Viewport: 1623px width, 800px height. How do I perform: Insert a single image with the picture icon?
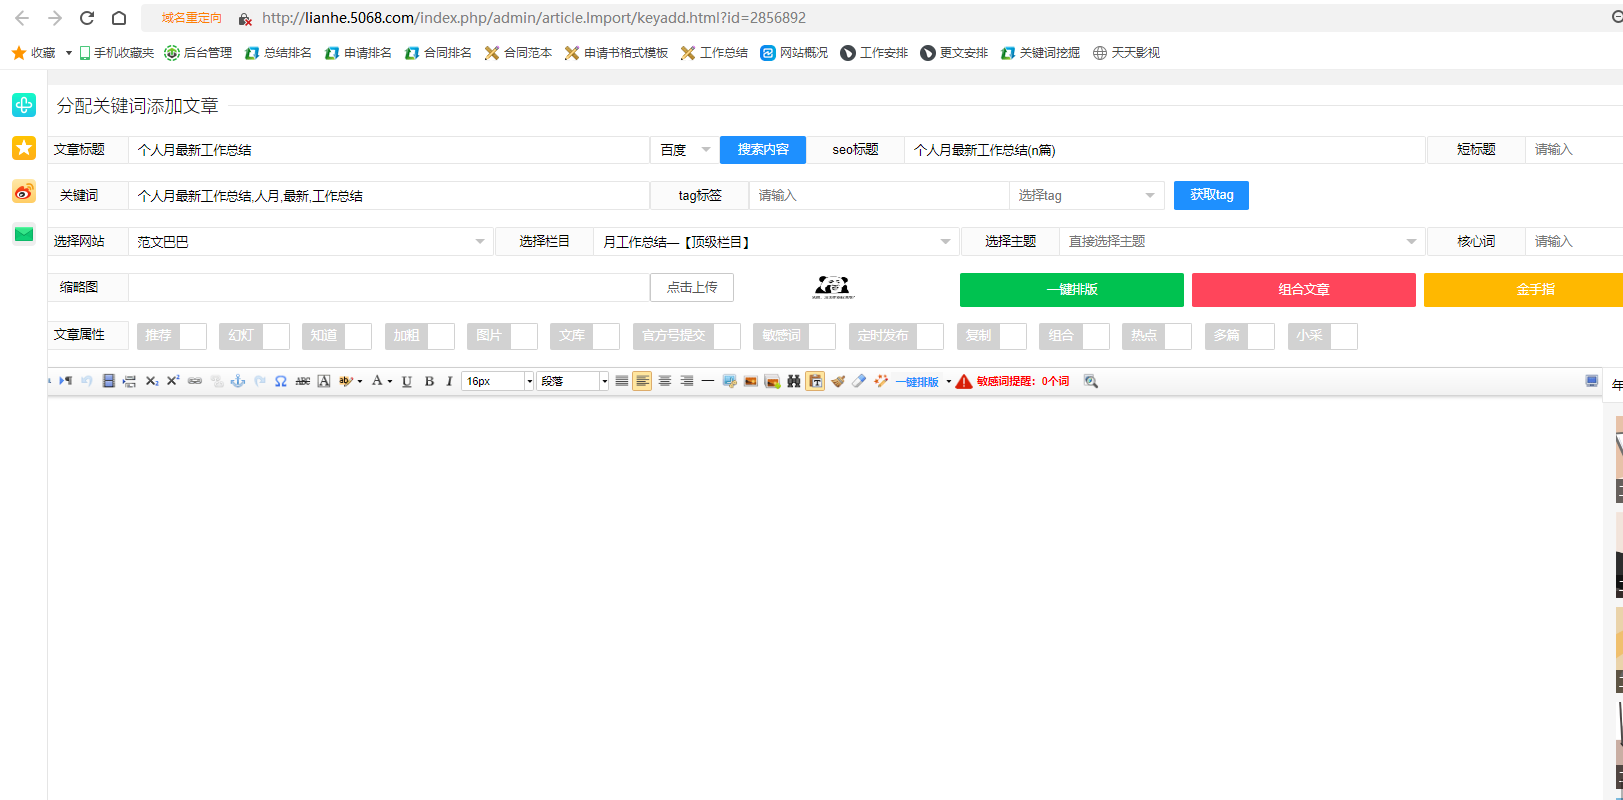pos(751,381)
